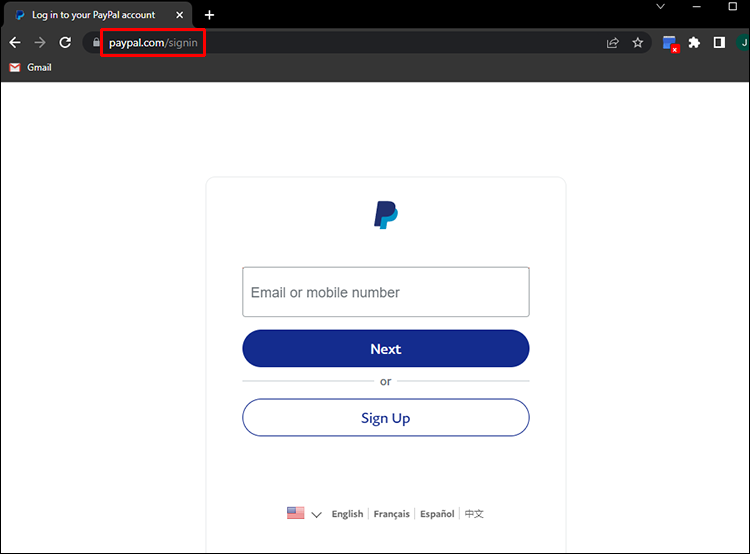The height and width of the screenshot is (554, 750).
Task: Minimize the browser window
Action: point(696,7)
